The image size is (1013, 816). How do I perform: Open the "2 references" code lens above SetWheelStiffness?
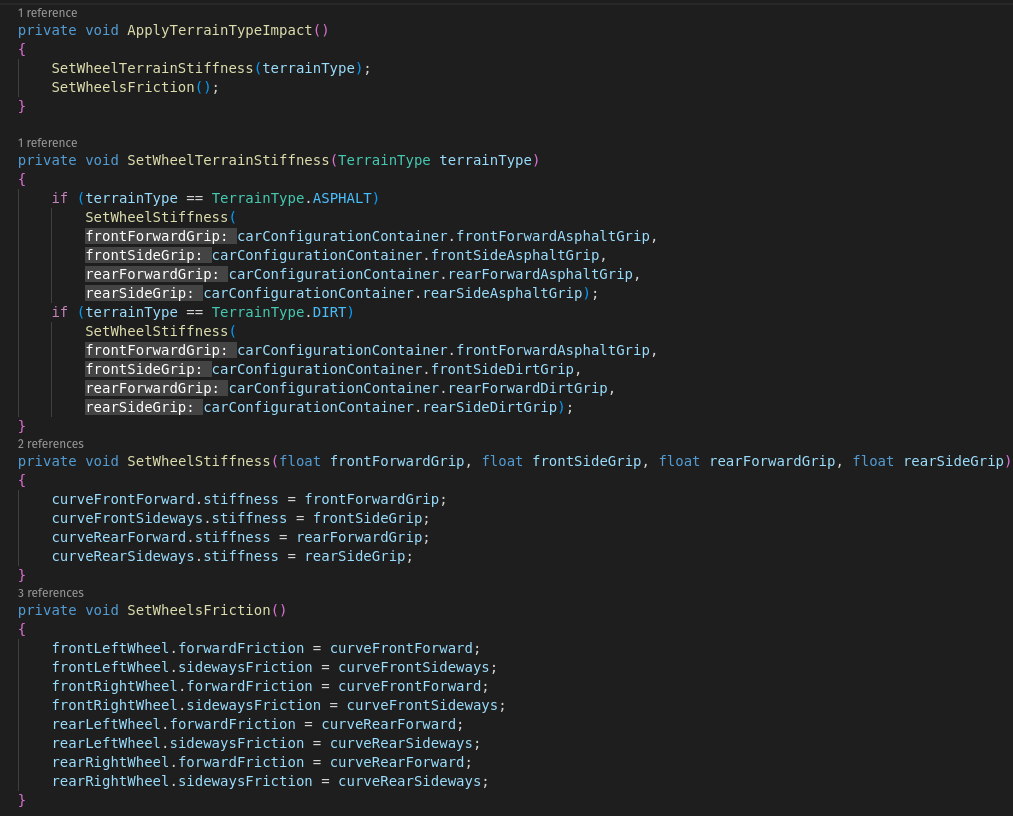click(x=51, y=444)
